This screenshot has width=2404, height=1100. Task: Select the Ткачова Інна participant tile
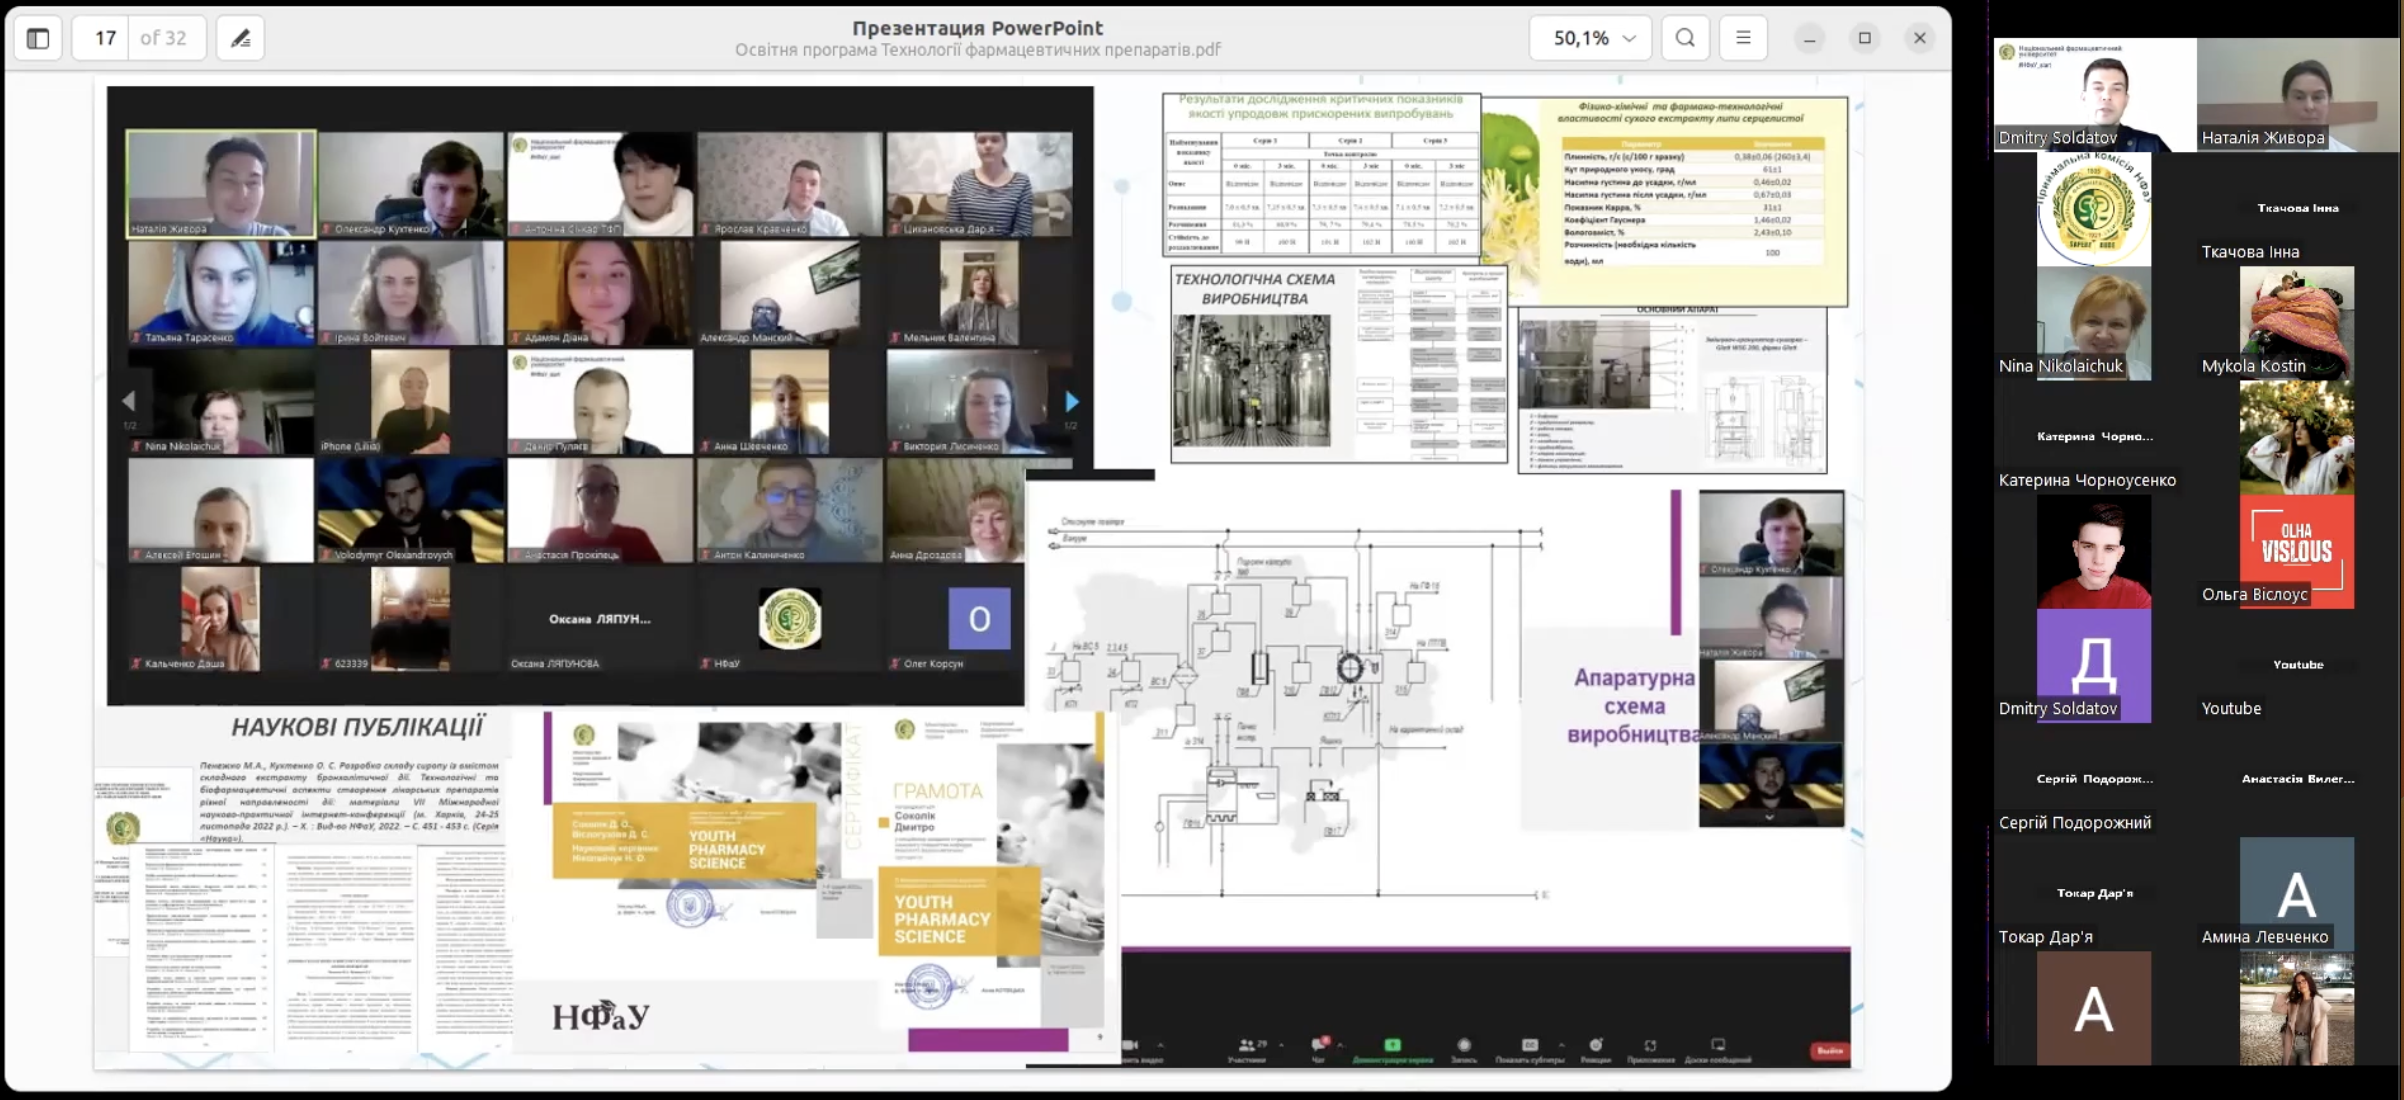[x=2297, y=209]
